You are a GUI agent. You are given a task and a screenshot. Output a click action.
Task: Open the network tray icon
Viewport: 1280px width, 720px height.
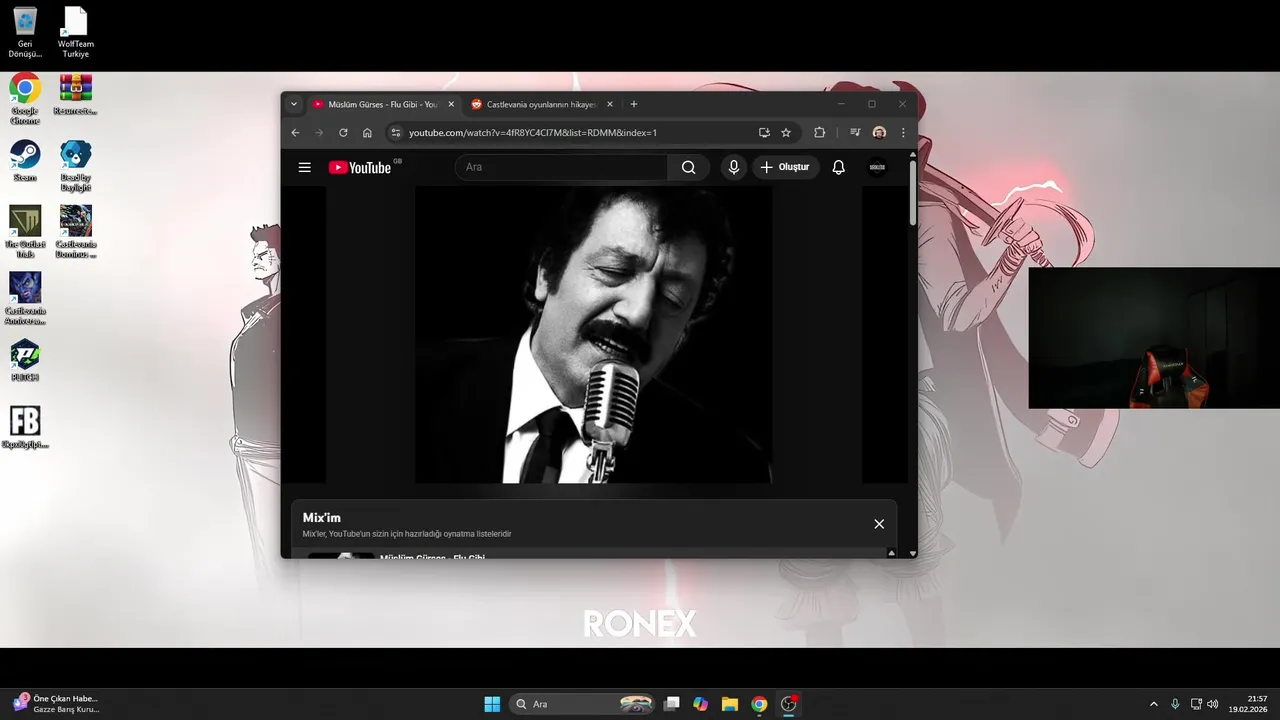click(1196, 704)
